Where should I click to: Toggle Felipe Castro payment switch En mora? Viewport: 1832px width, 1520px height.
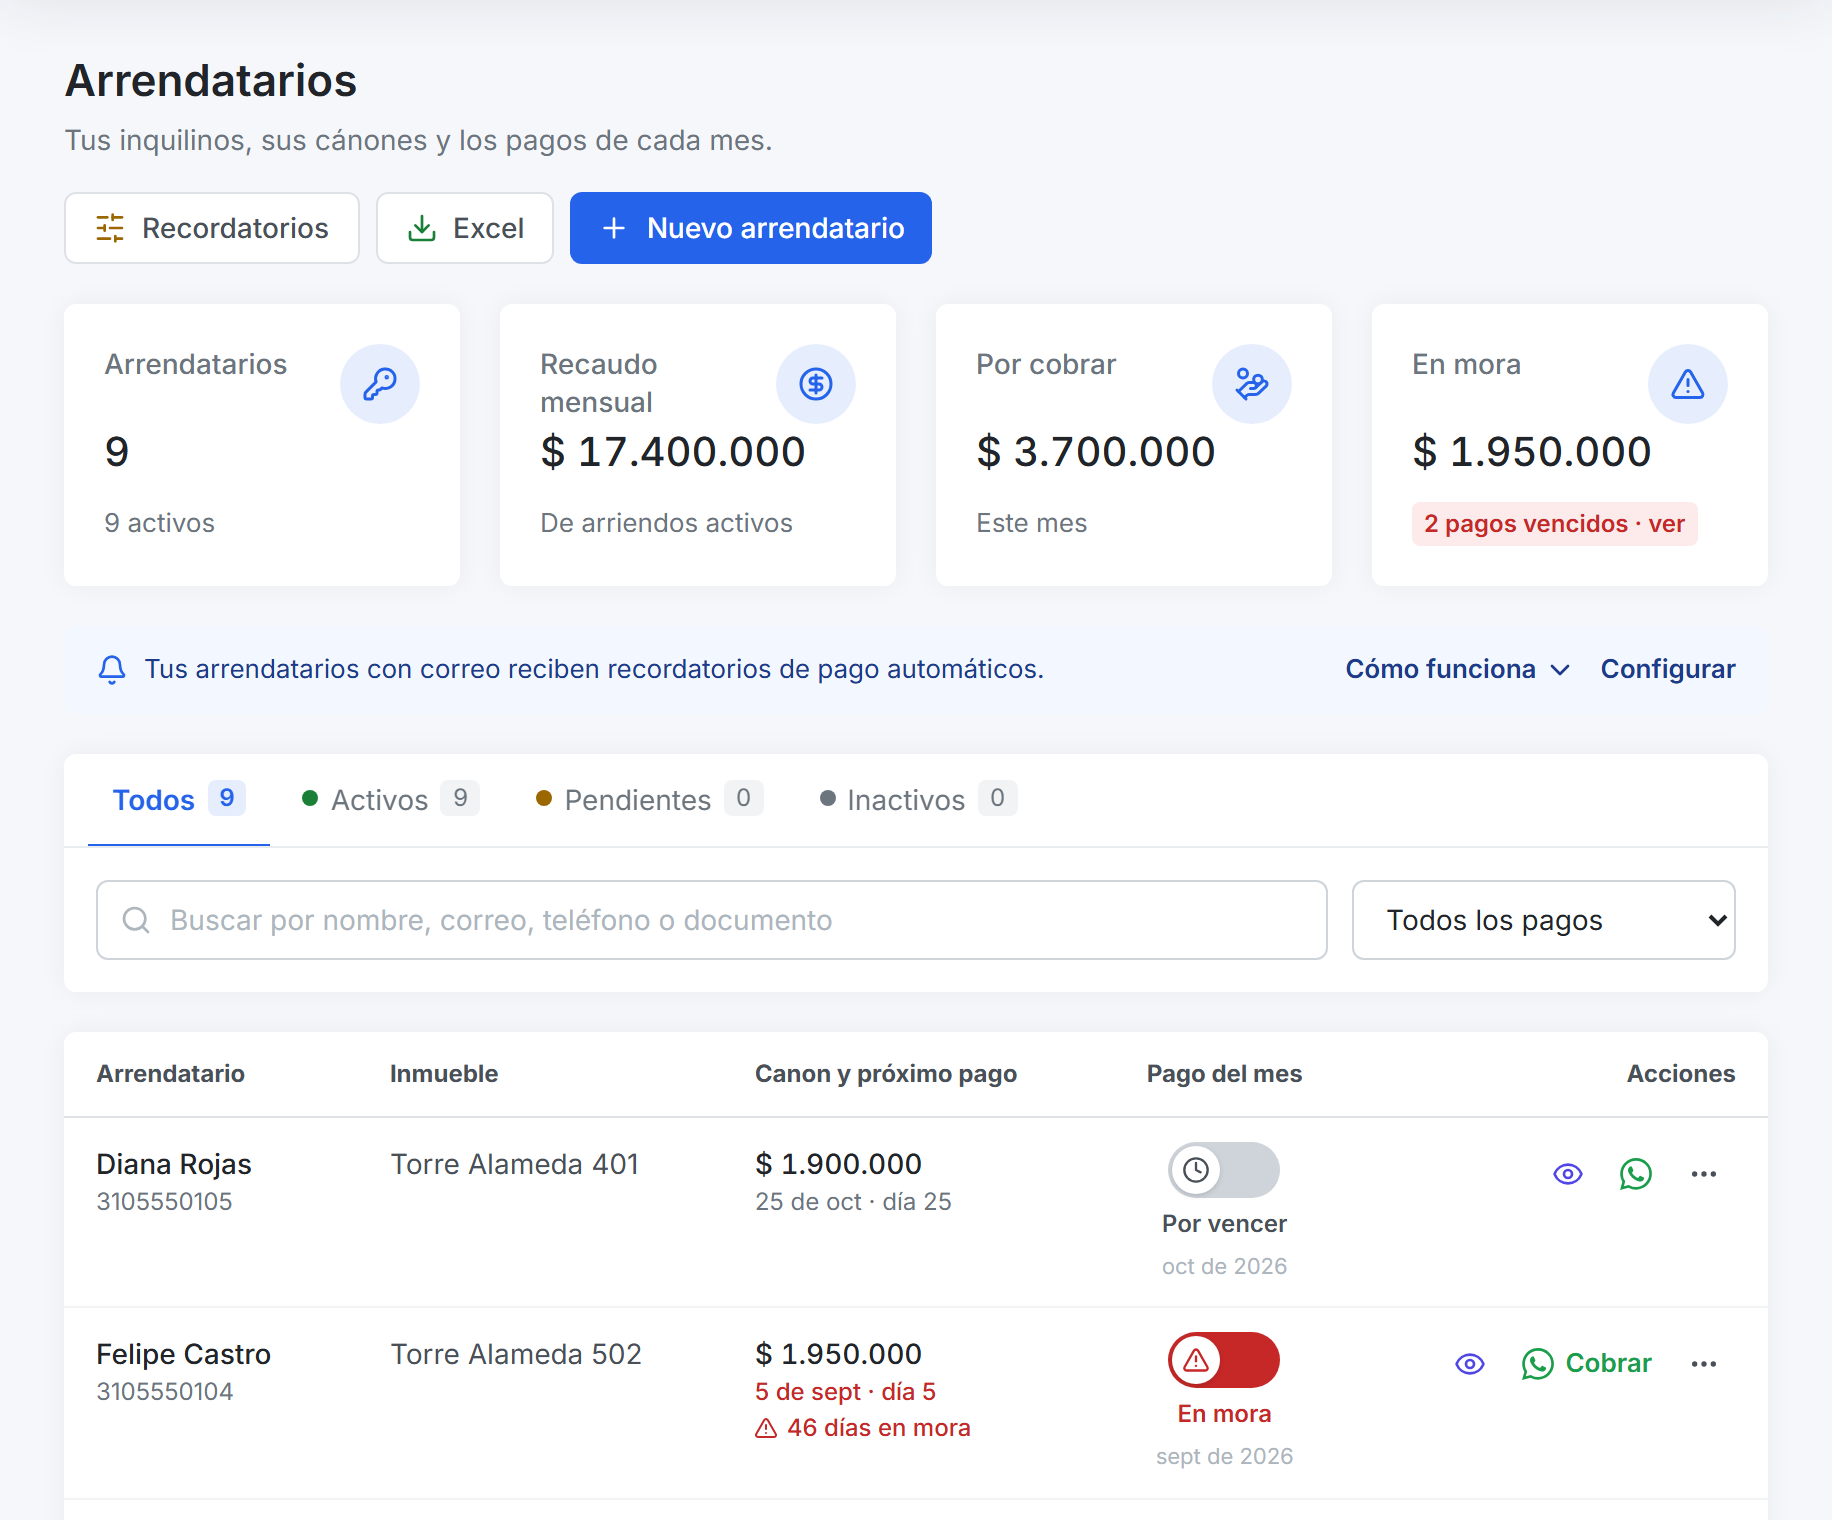pyautogui.click(x=1224, y=1360)
